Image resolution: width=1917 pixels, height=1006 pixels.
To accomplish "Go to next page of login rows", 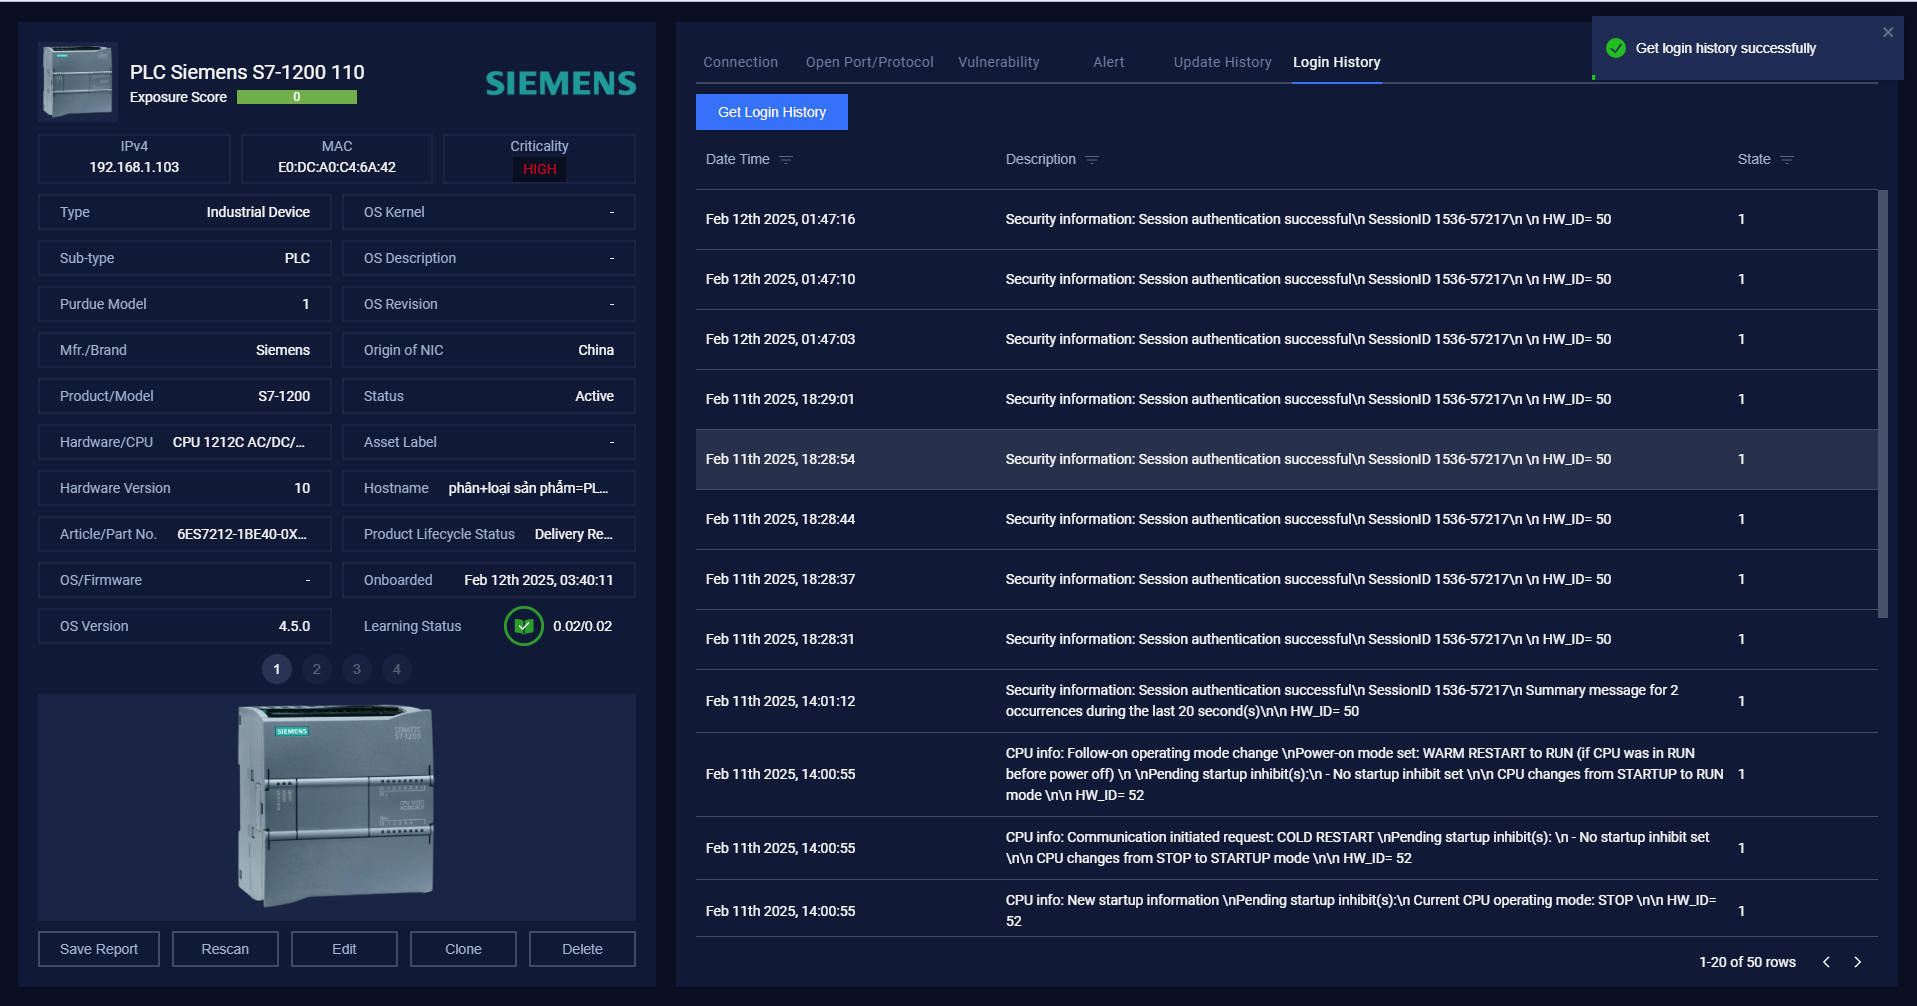I will point(1857,962).
